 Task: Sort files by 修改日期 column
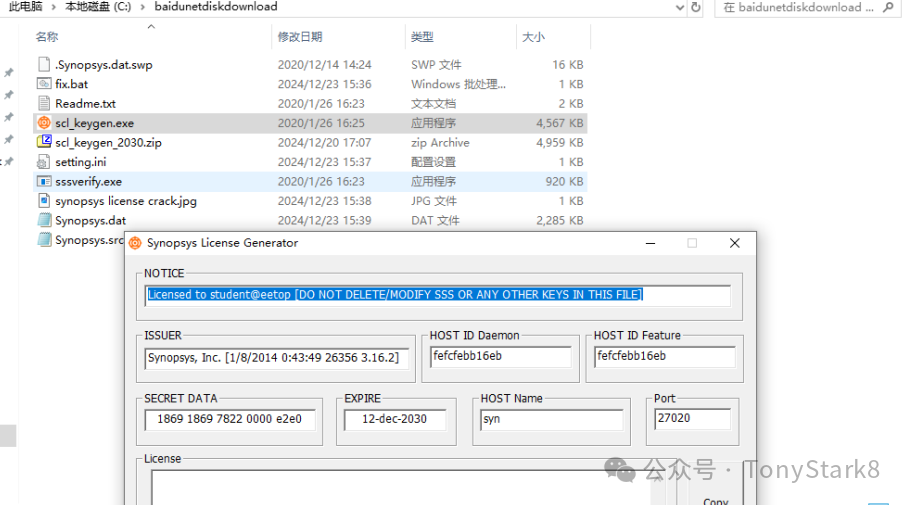click(x=300, y=37)
